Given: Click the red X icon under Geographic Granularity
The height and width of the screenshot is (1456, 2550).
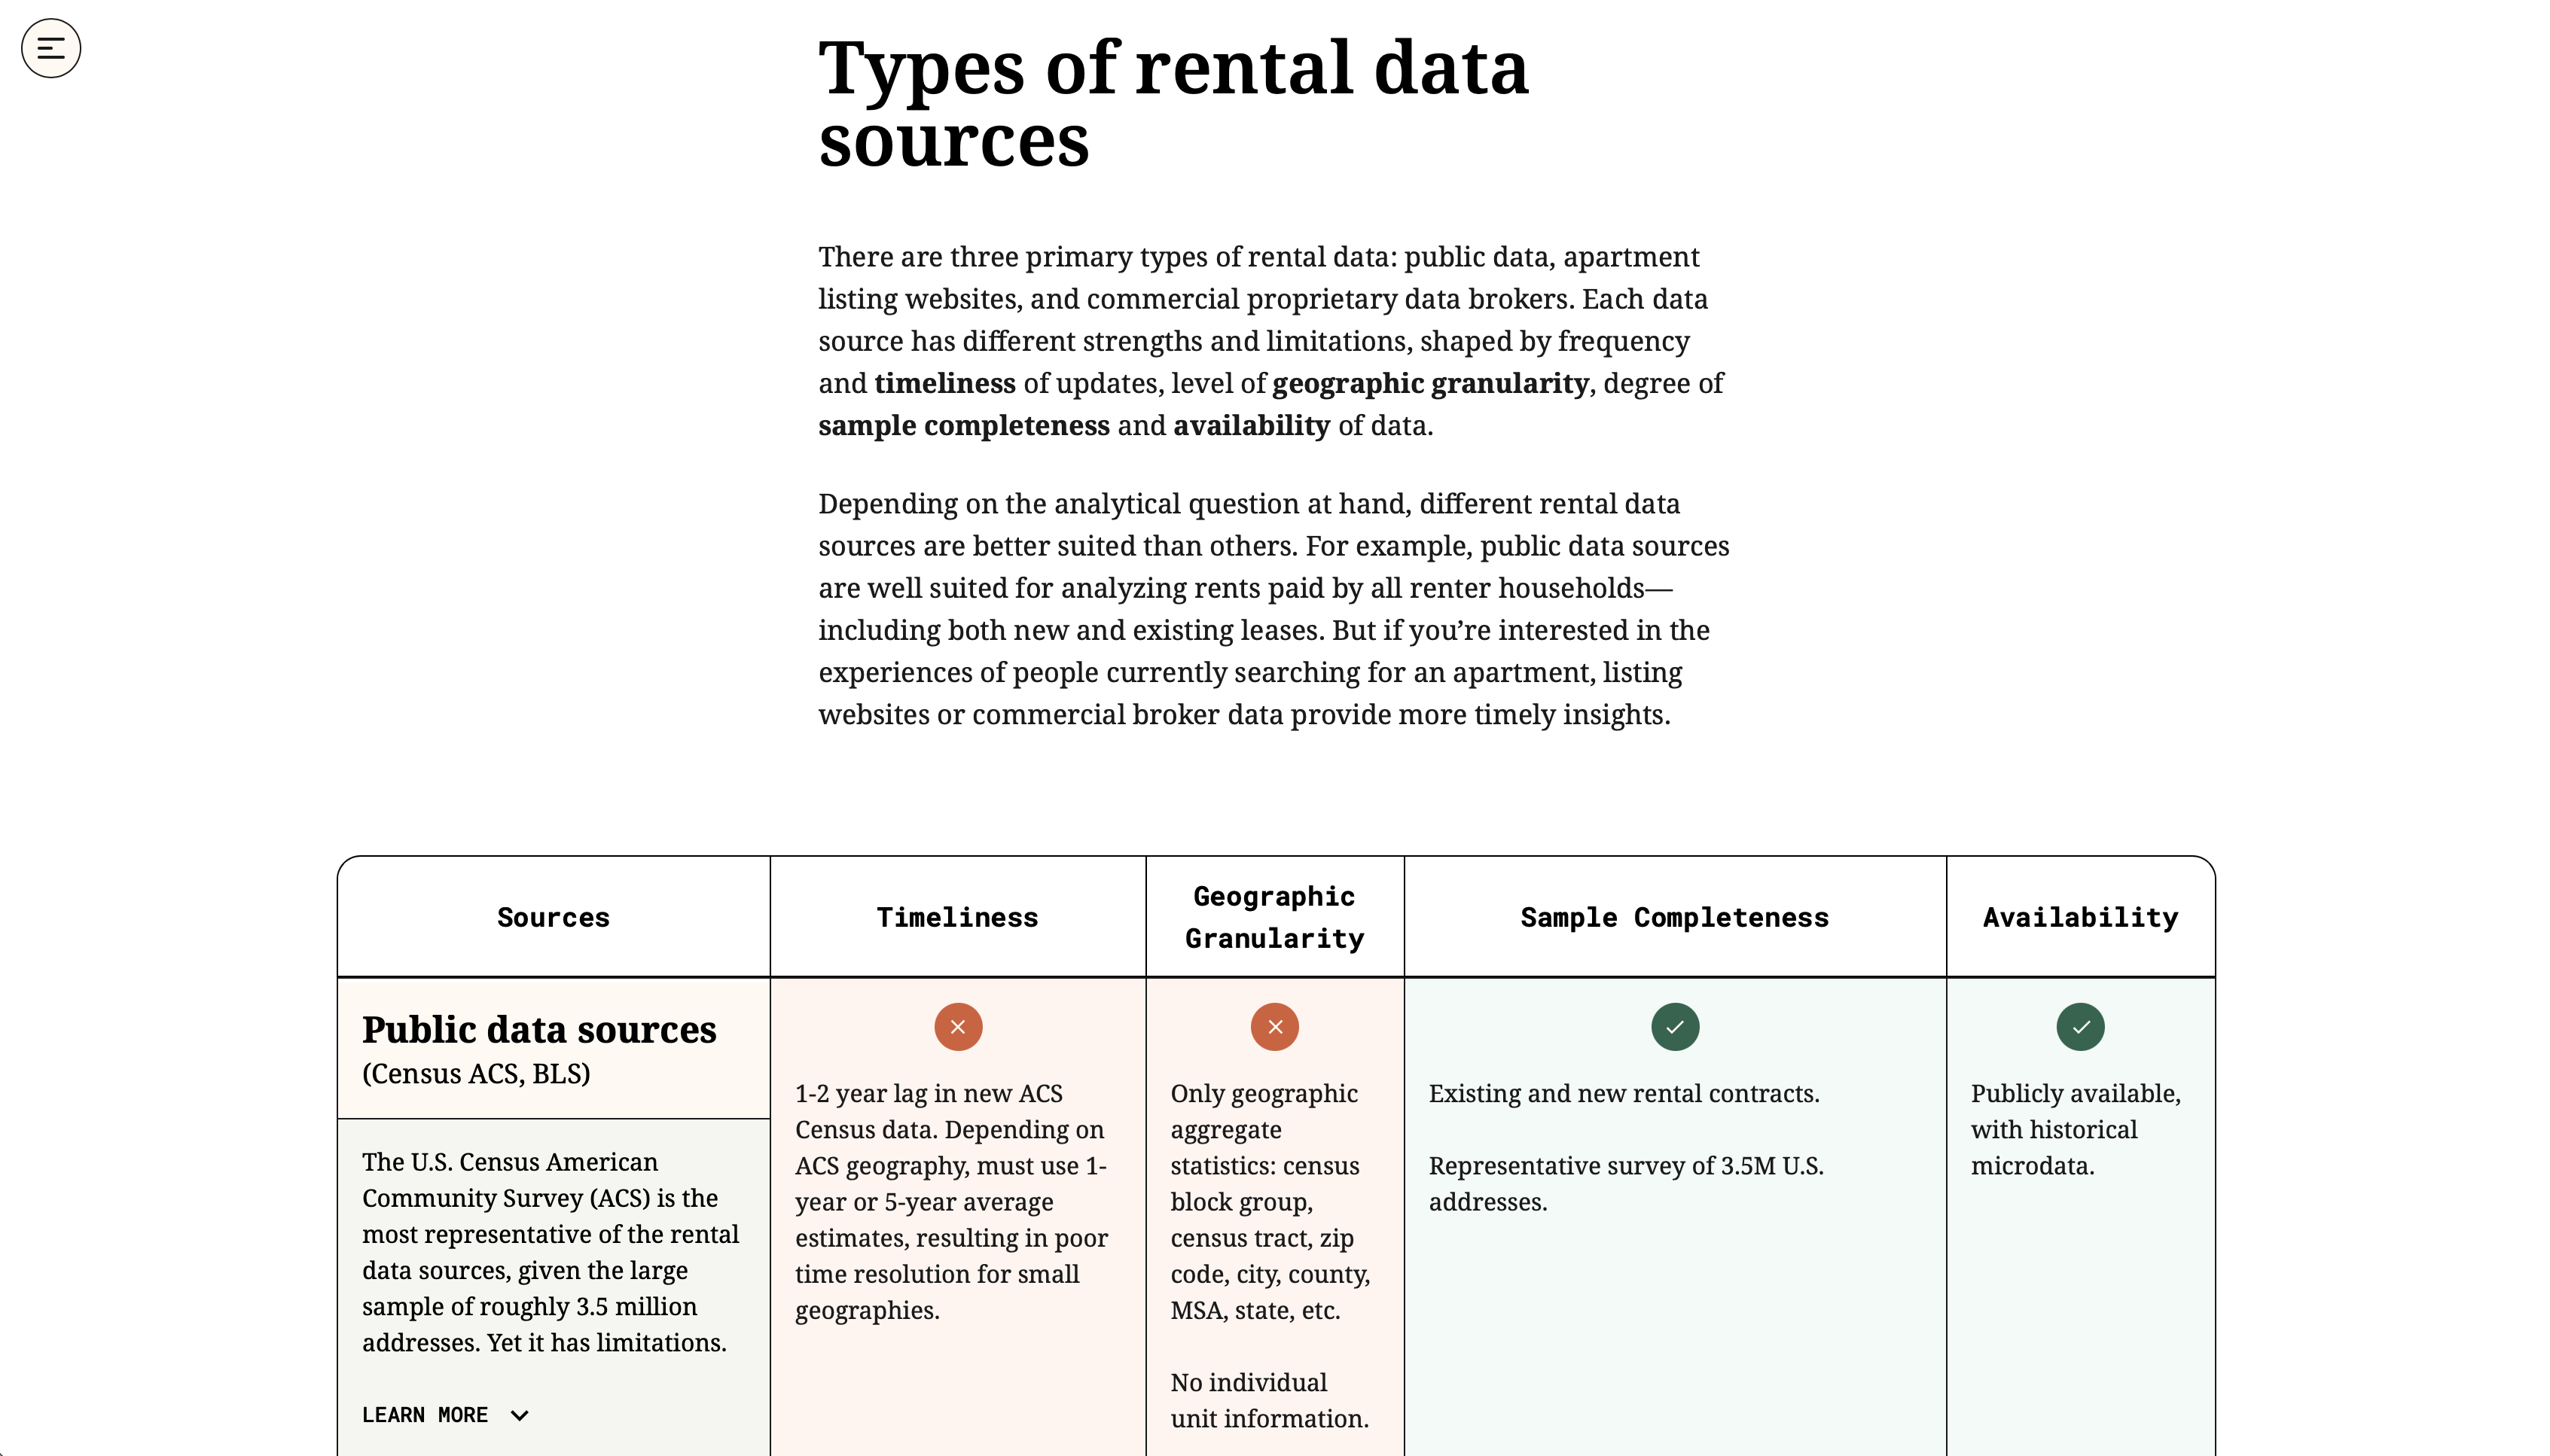Looking at the screenshot, I should 1274,1027.
